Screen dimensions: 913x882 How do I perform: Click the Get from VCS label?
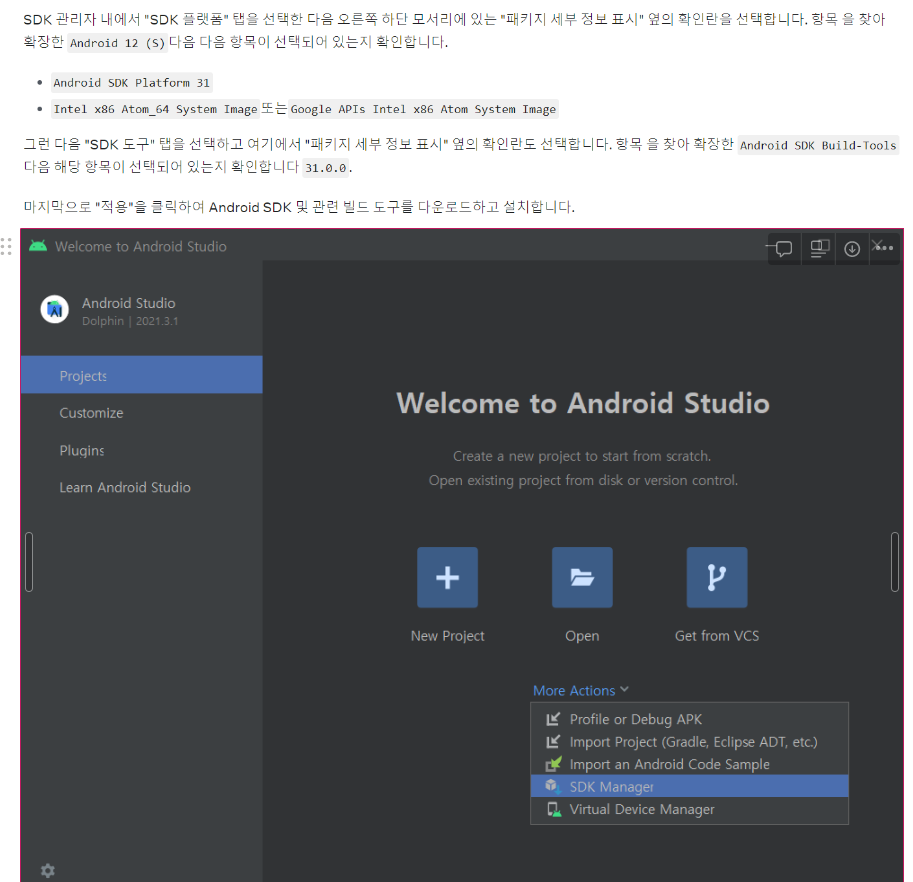(x=717, y=636)
